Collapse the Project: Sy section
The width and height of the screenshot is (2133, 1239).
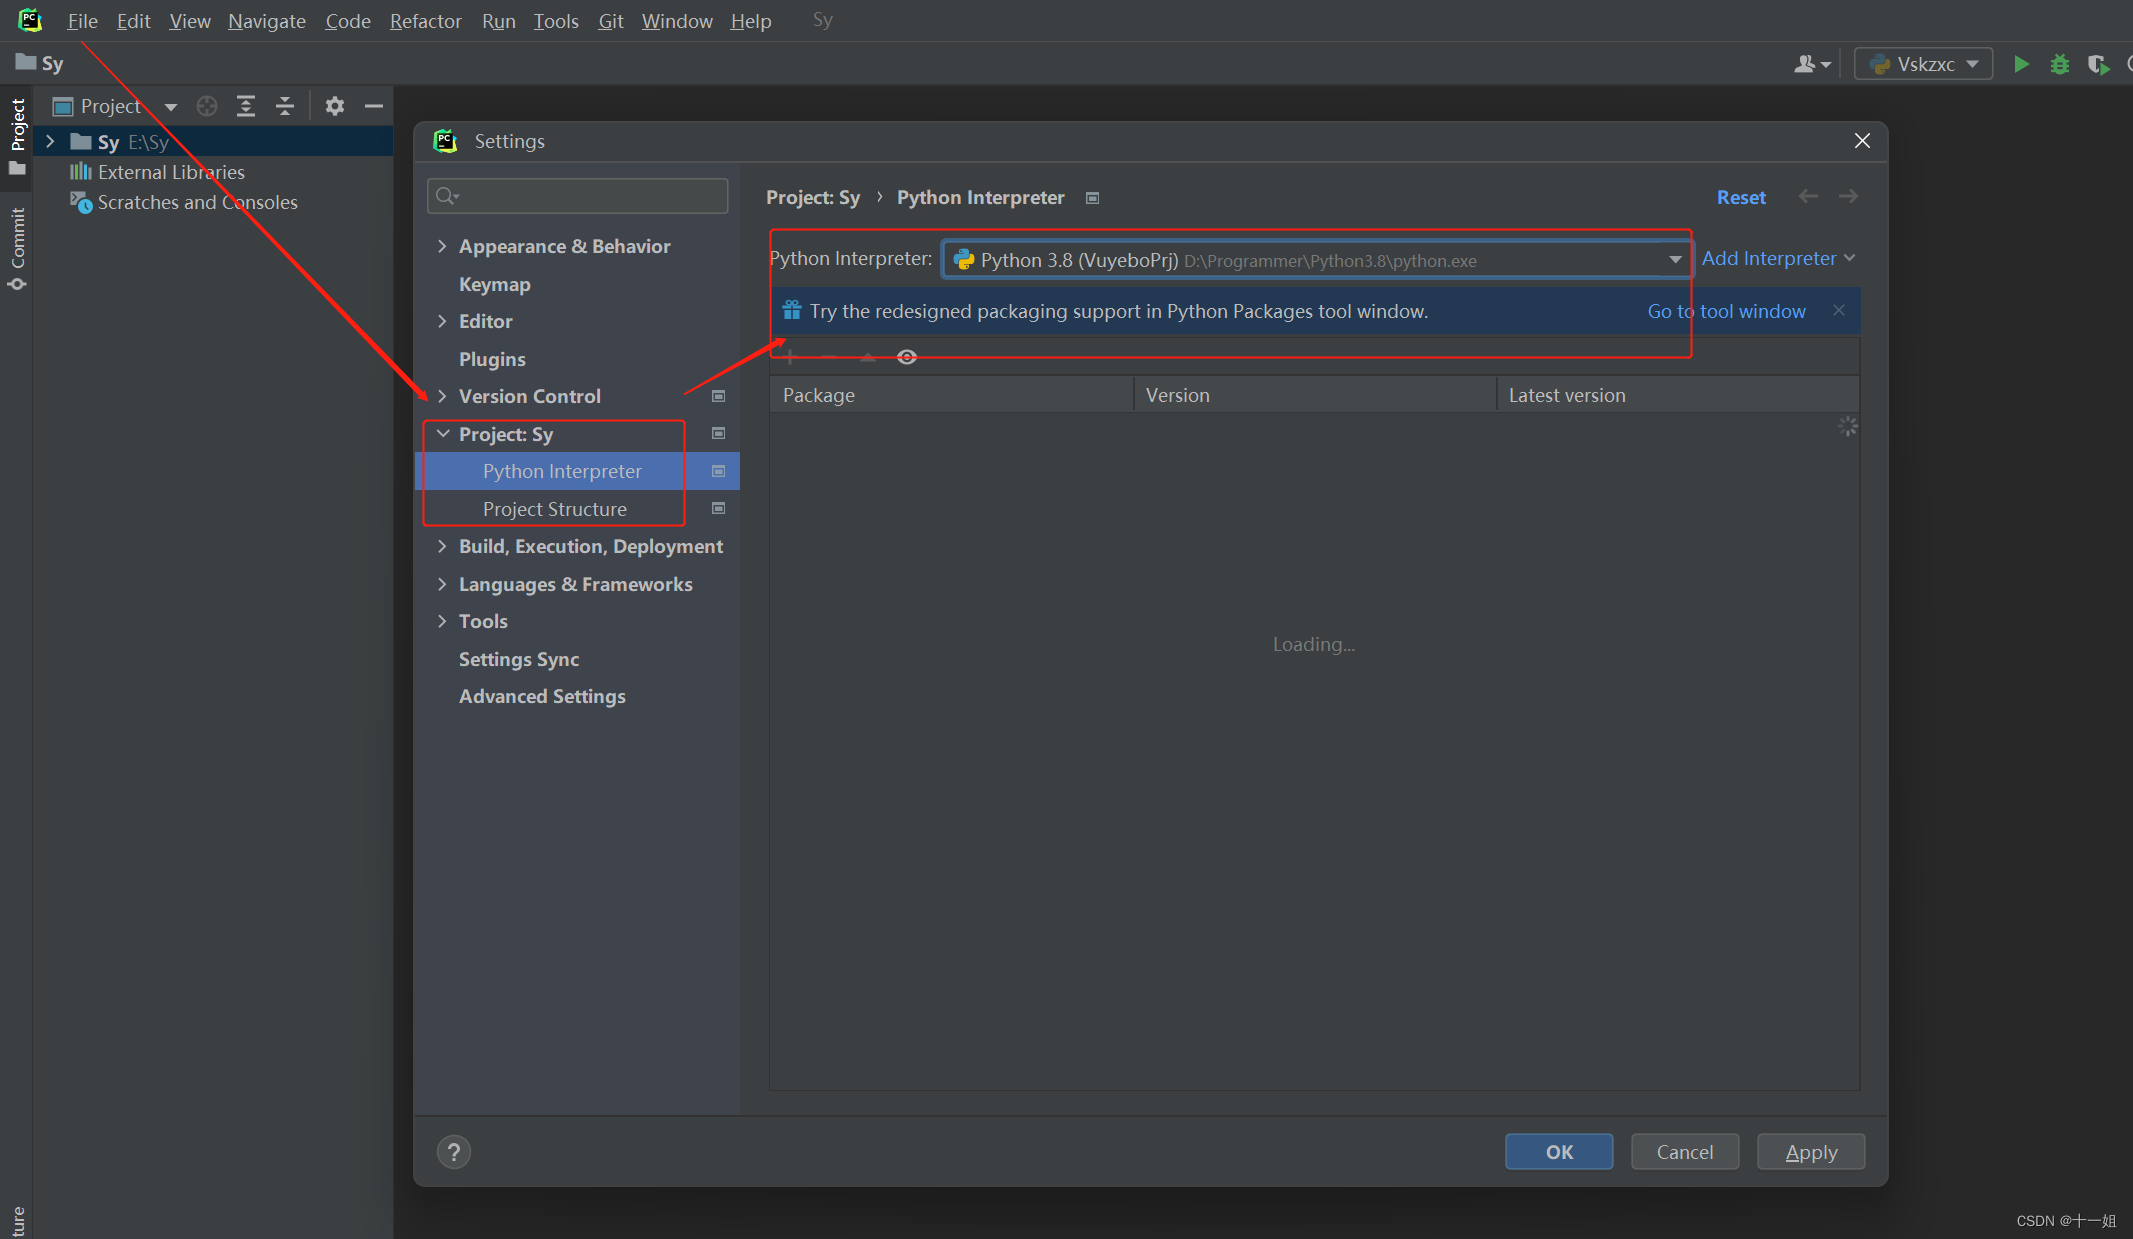(442, 434)
